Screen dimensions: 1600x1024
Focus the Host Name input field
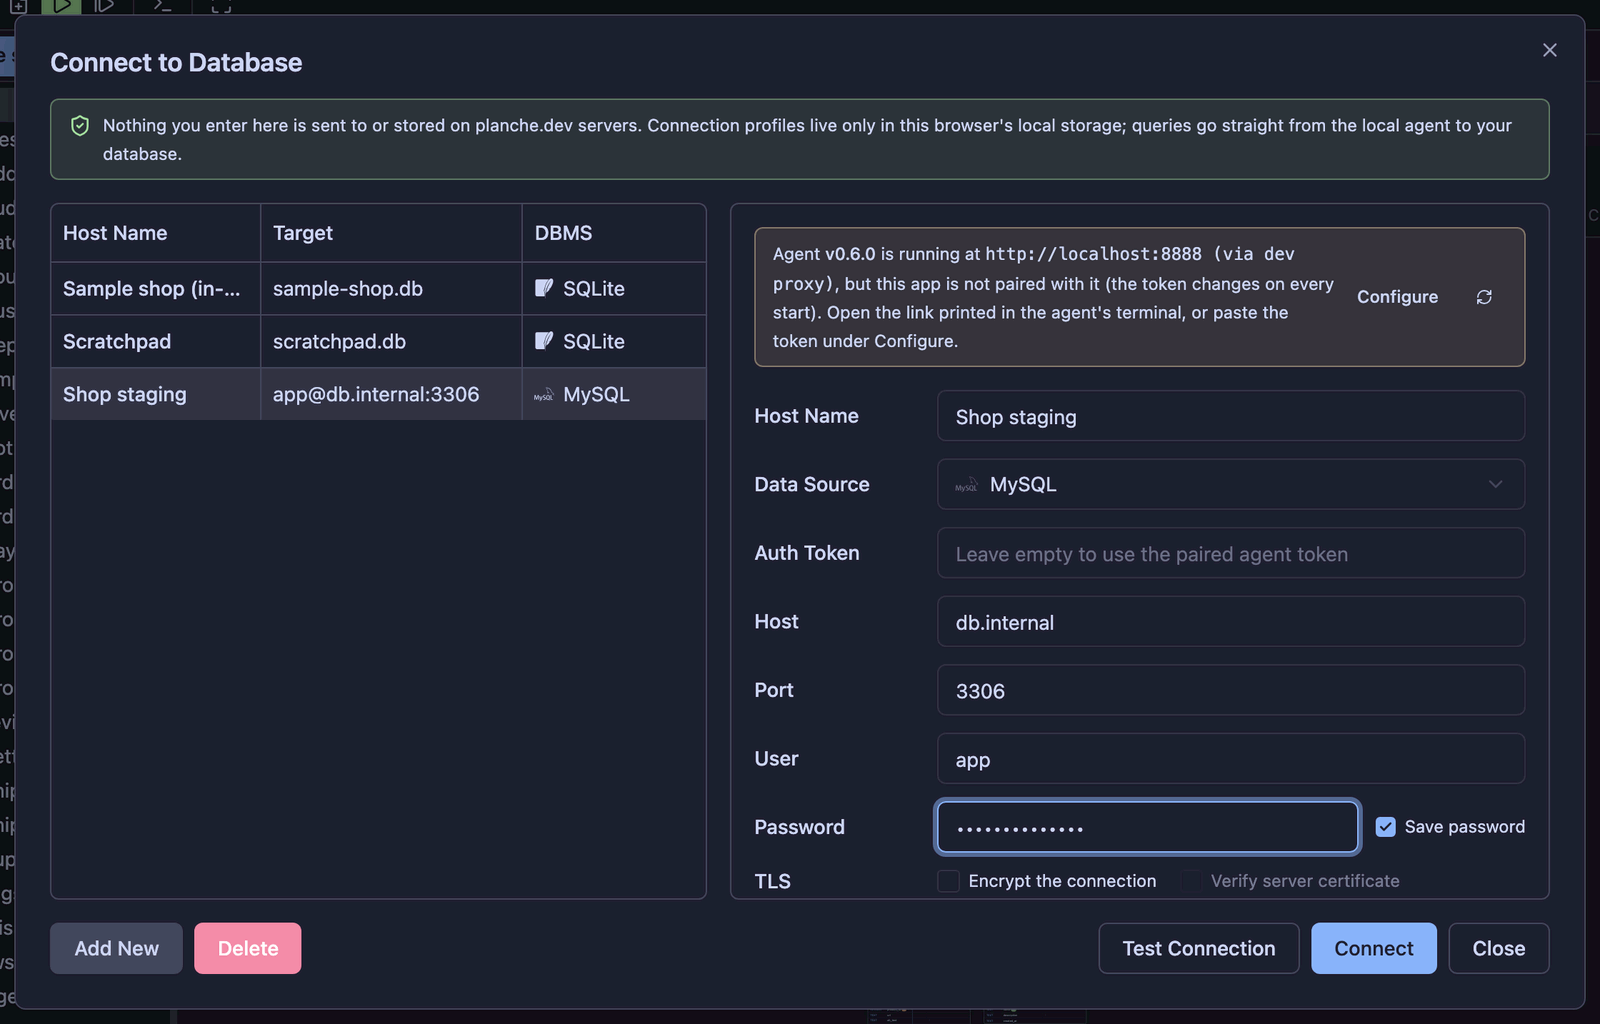click(1230, 416)
